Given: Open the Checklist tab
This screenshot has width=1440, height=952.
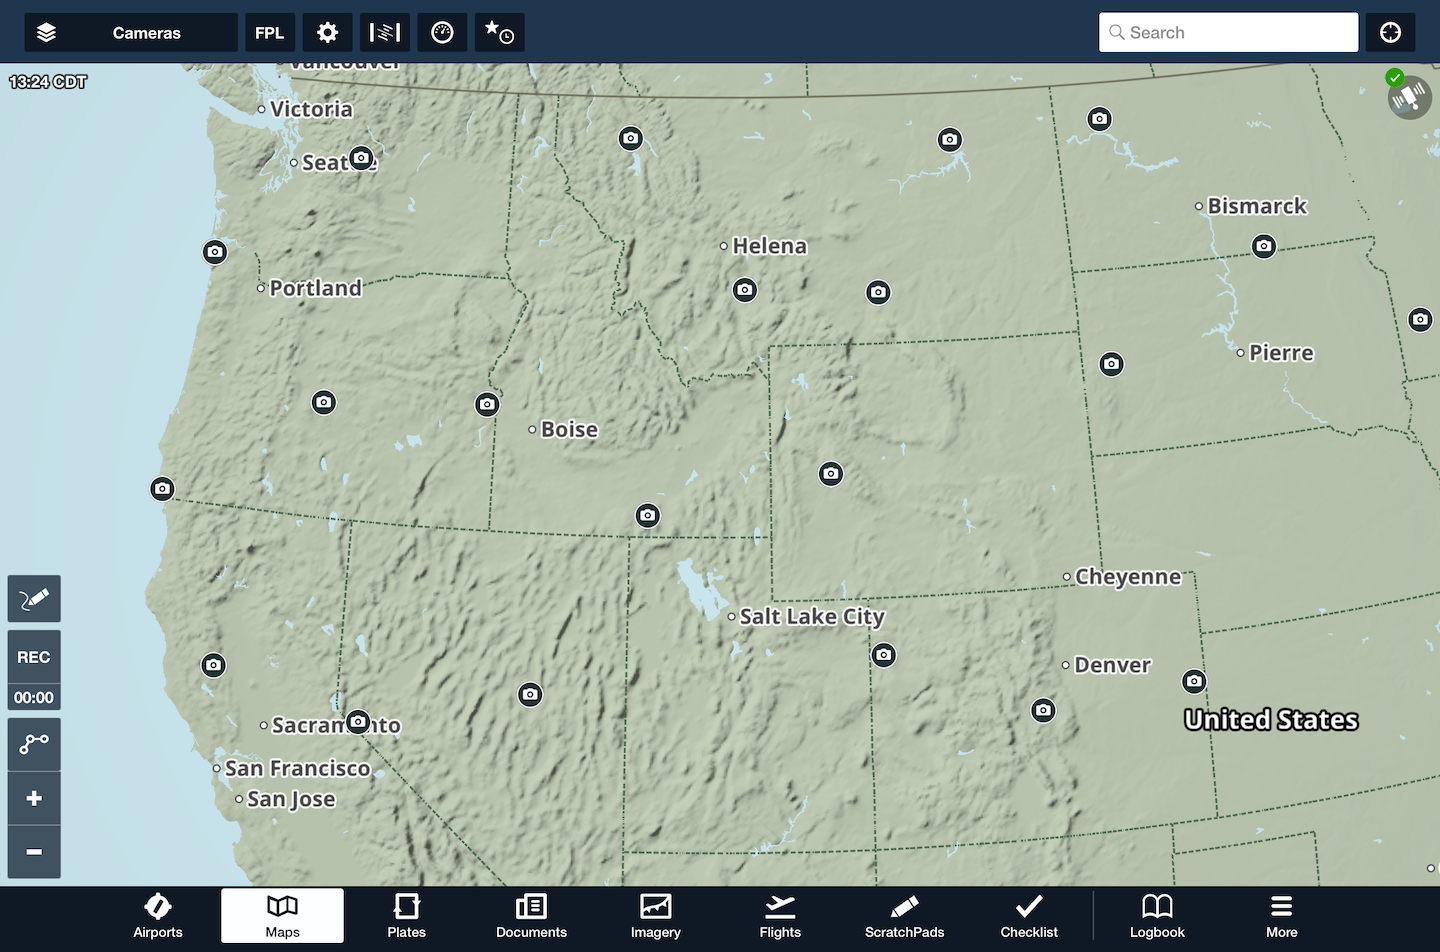Looking at the screenshot, I should [x=1029, y=916].
